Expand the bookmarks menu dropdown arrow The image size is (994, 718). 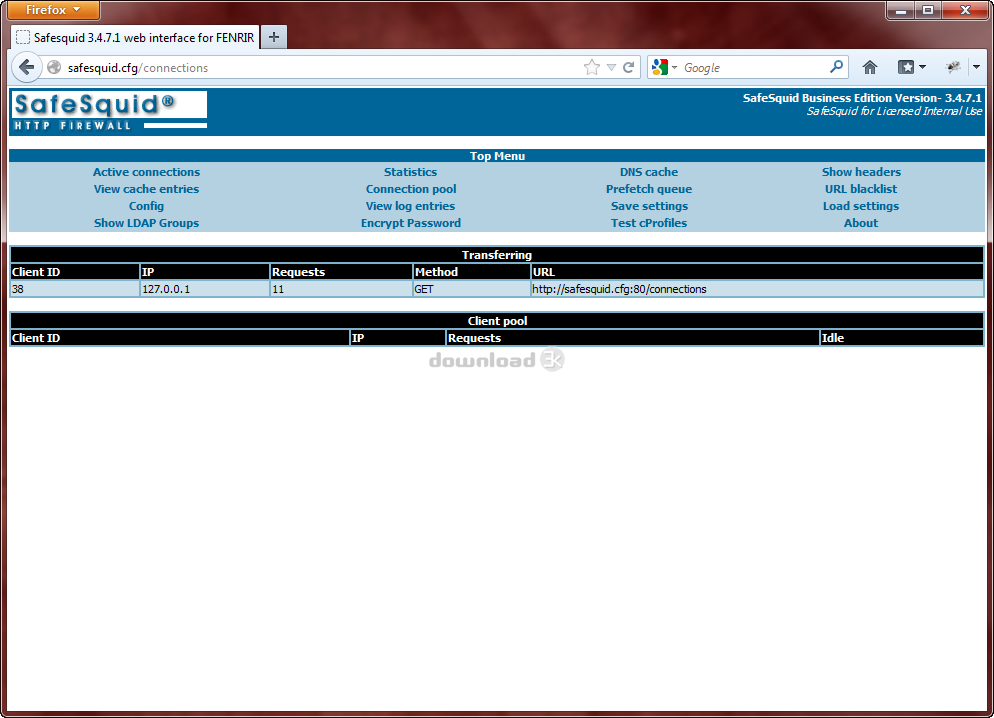click(x=922, y=67)
